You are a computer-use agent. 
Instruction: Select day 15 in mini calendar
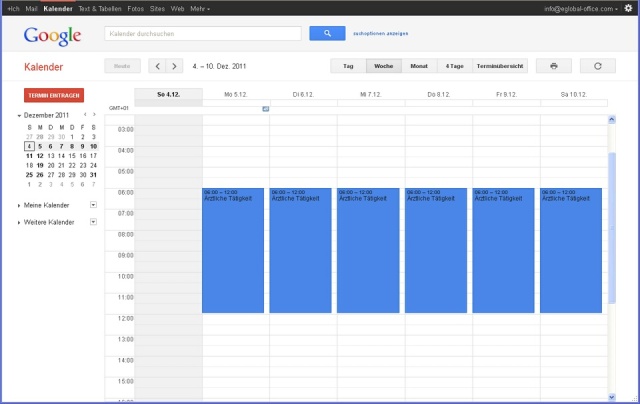(72, 156)
